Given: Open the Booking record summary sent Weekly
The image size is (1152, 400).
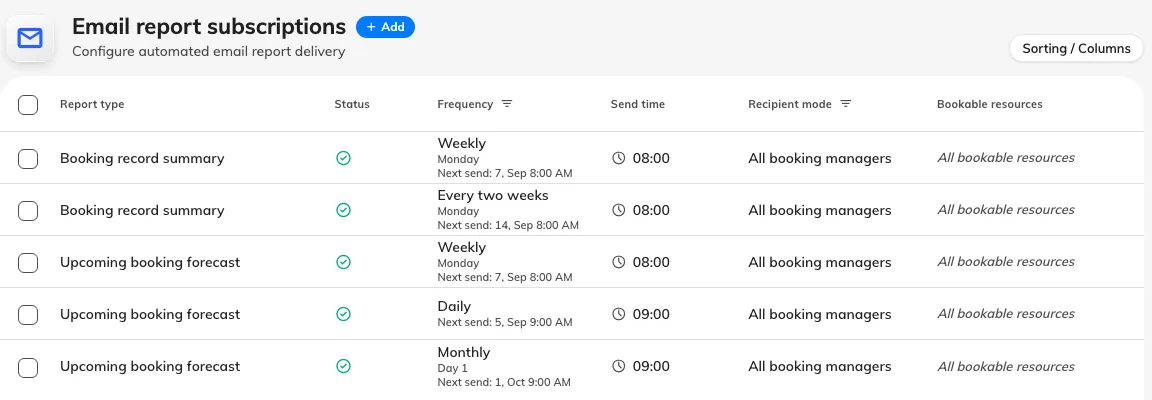Looking at the screenshot, I should [x=142, y=158].
